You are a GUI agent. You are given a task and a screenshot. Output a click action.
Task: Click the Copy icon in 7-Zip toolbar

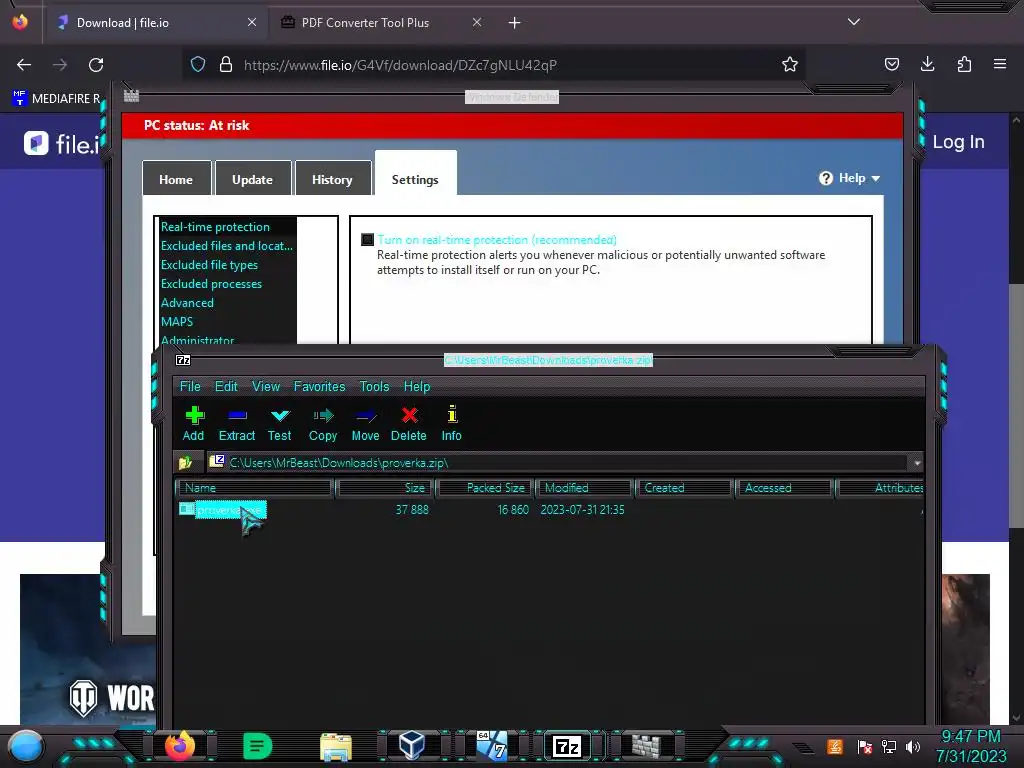tap(323, 424)
